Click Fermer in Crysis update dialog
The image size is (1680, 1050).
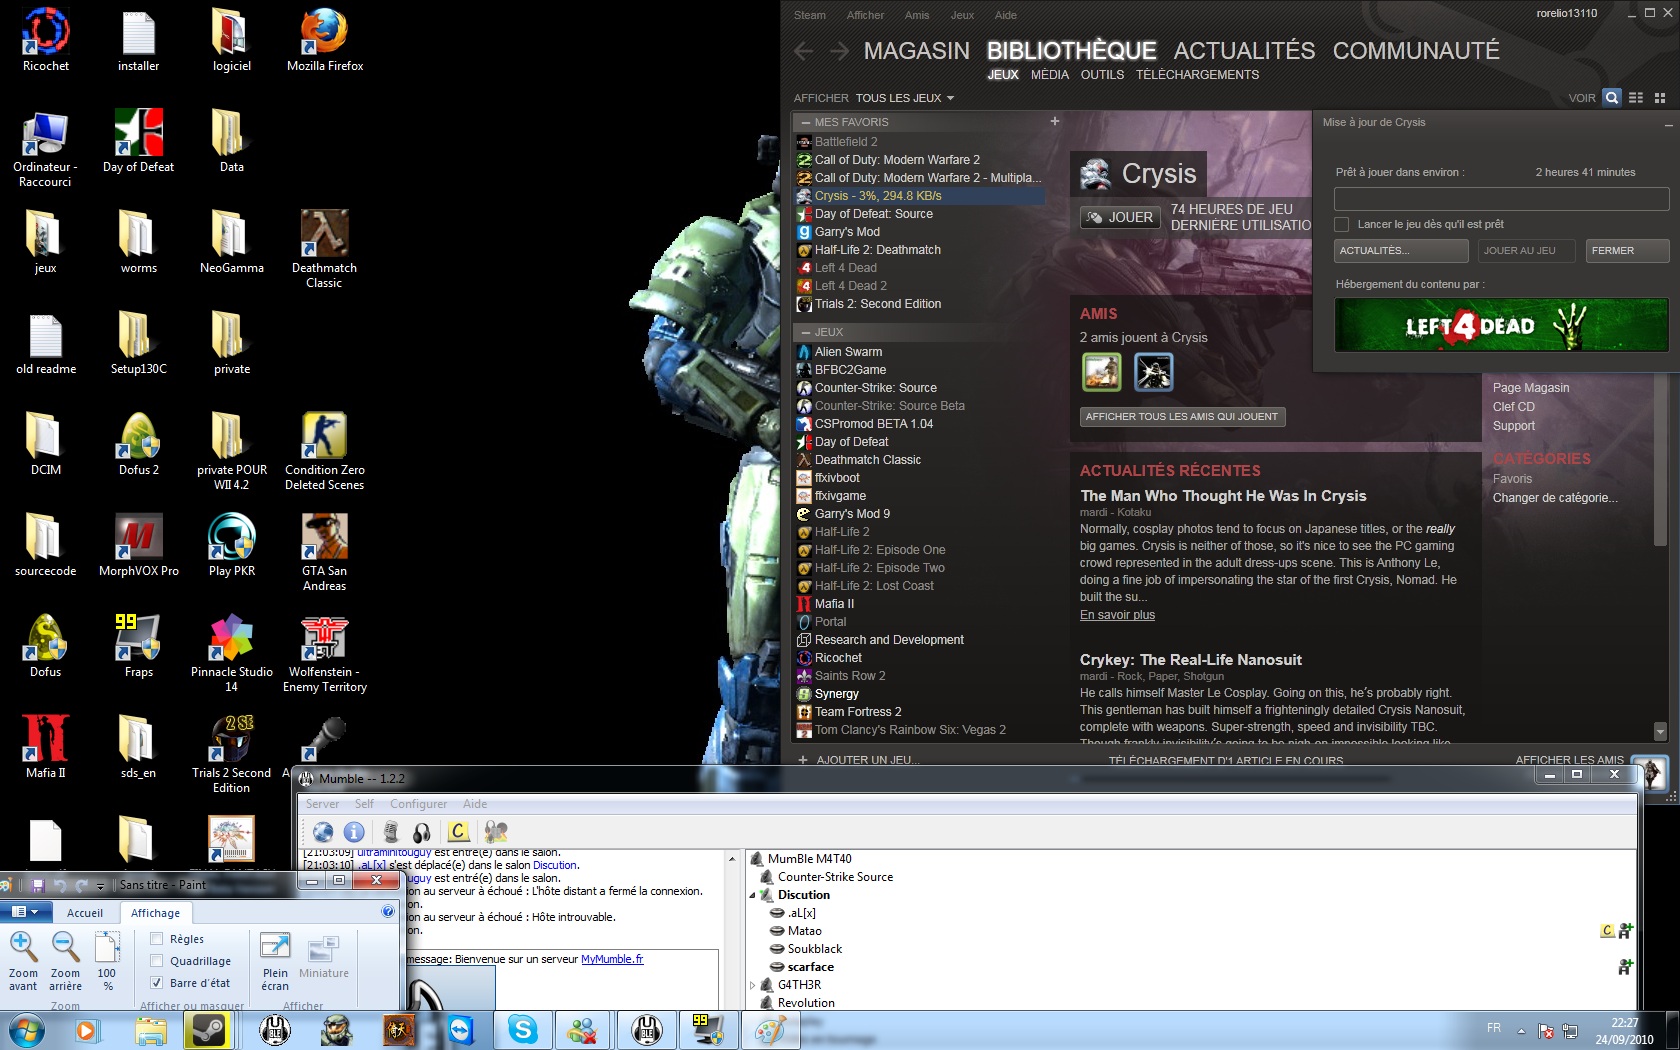tap(1627, 250)
